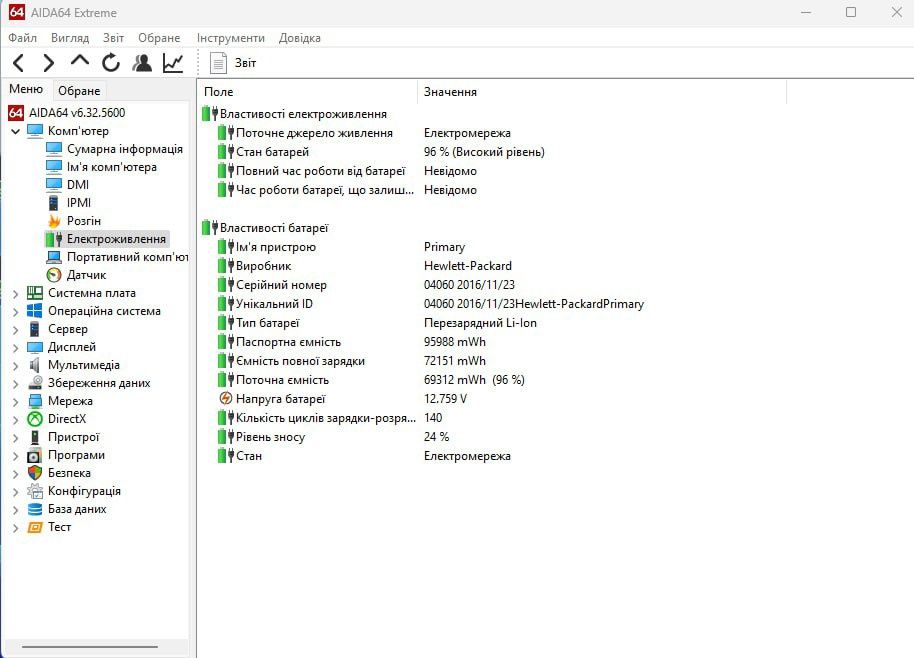
Task: Open the user manager icon in the toolbar
Action: click(142, 62)
